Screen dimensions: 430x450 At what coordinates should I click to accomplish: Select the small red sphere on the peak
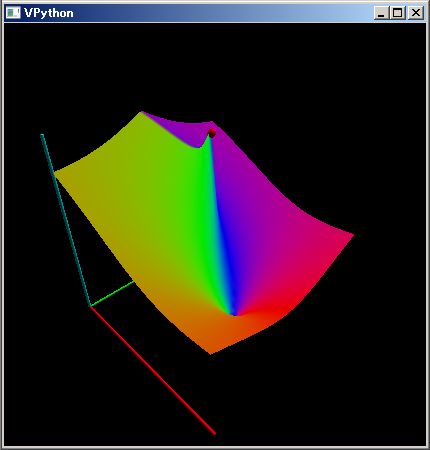coord(212,133)
